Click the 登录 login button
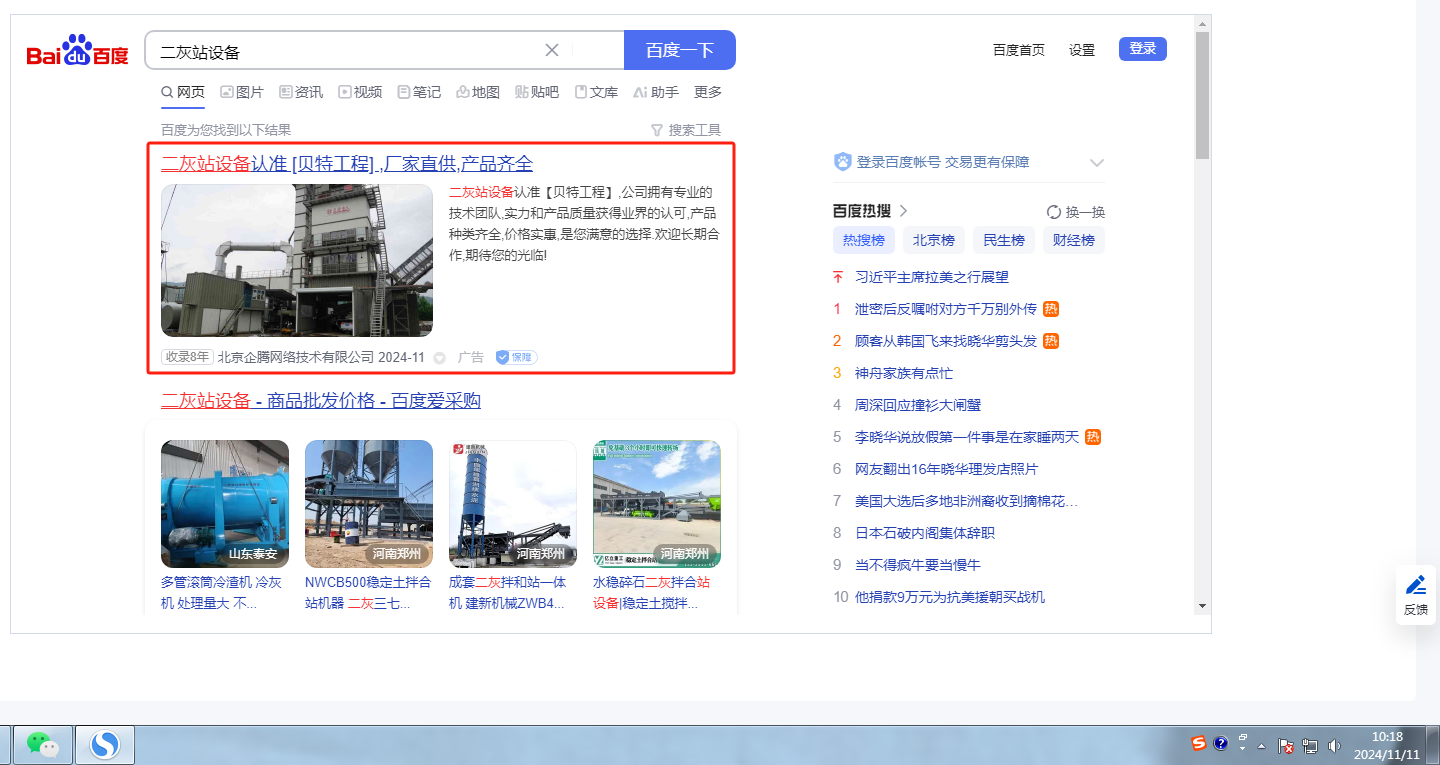 click(1142, 49)
